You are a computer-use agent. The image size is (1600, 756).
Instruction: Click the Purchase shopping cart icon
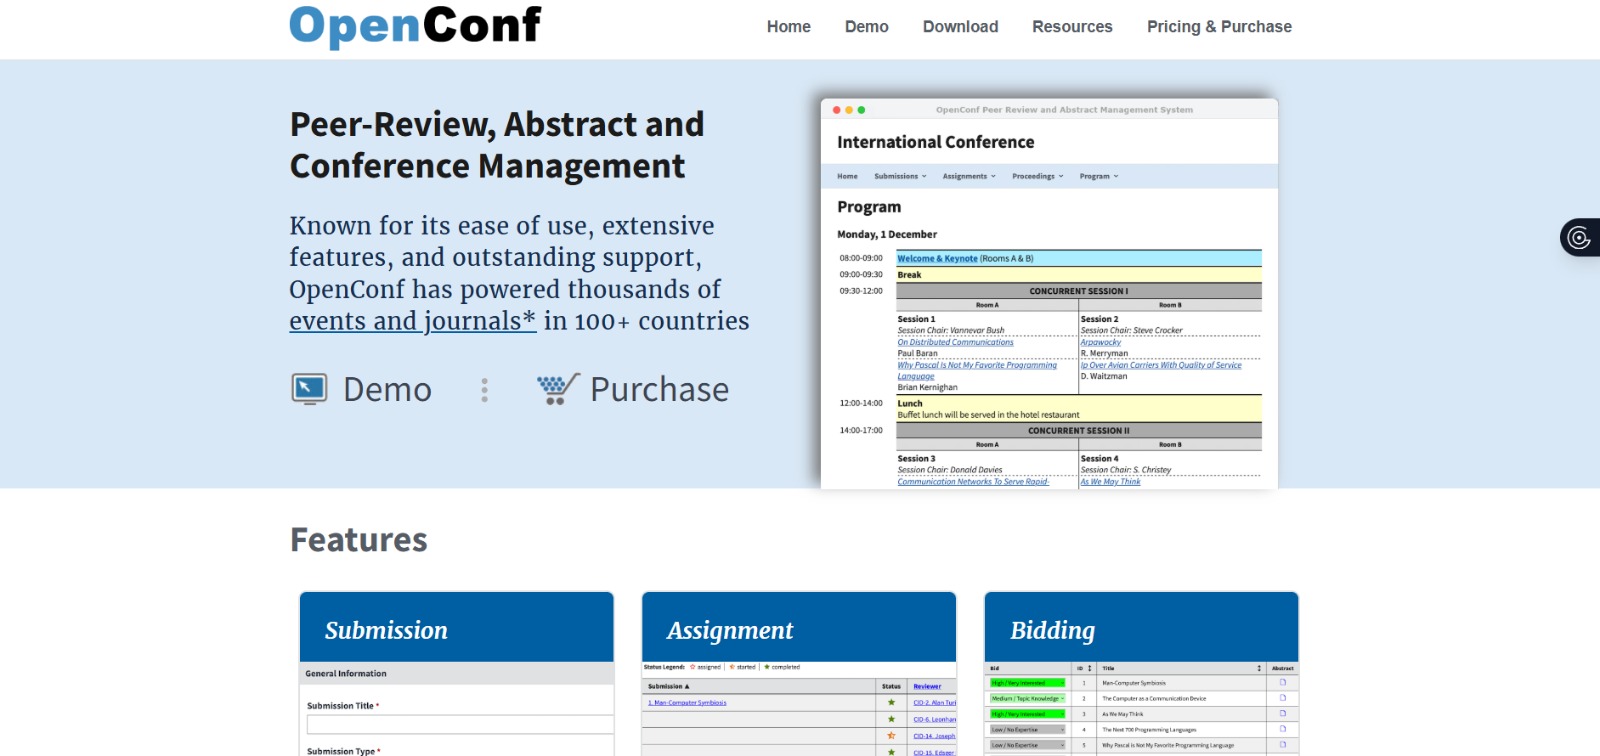tap(557, 389)
